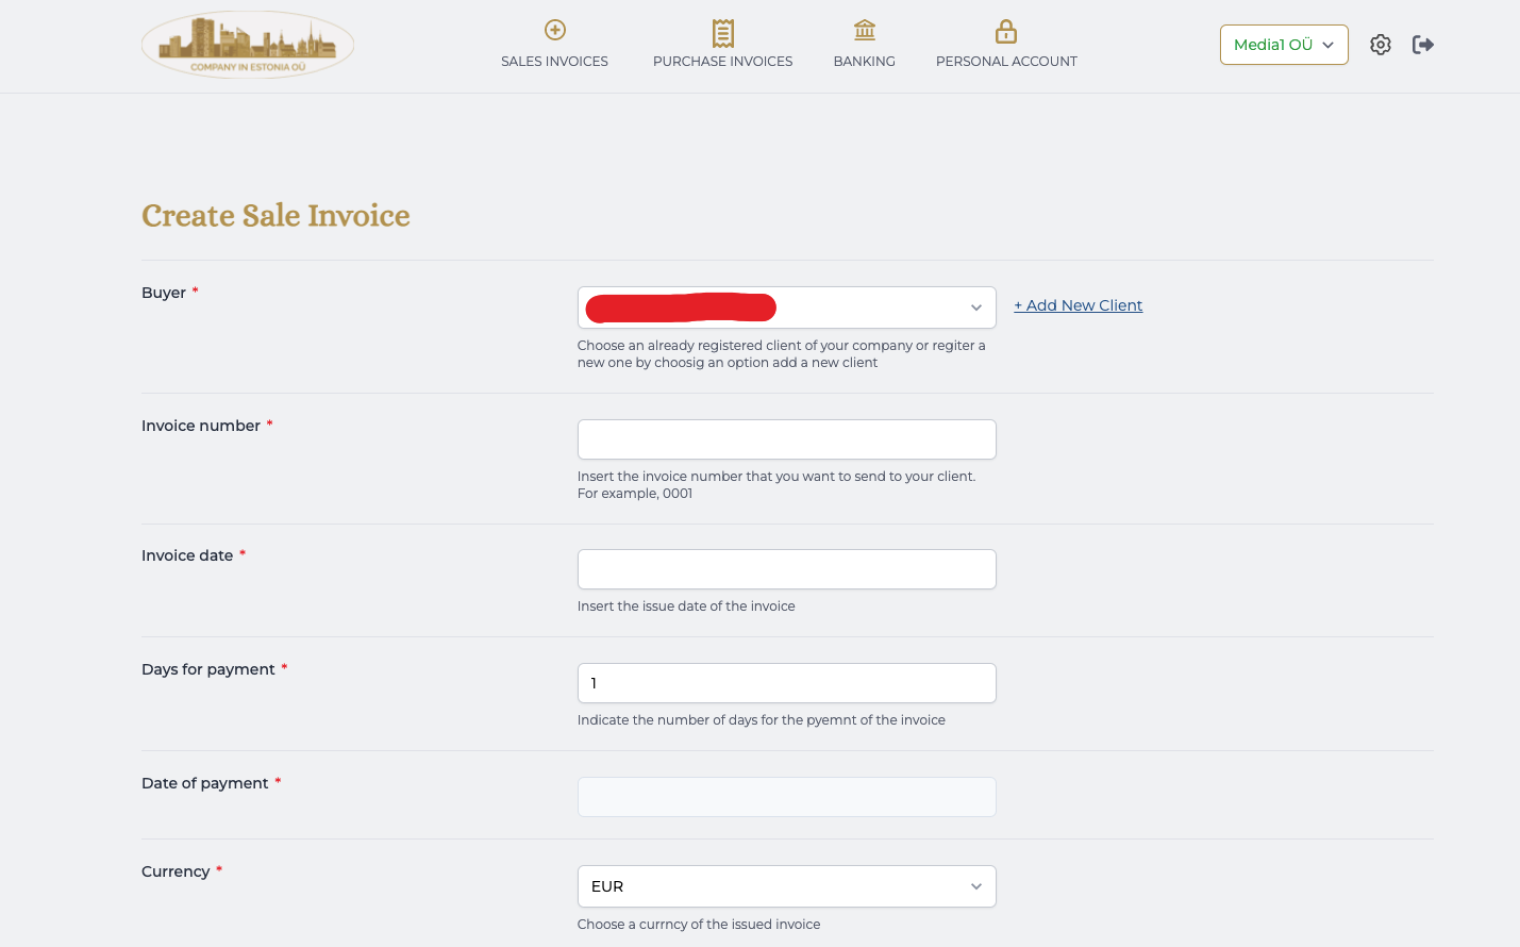
Task: Open the Currency dropdown showing EUR
Action: [x=786, y=886]
